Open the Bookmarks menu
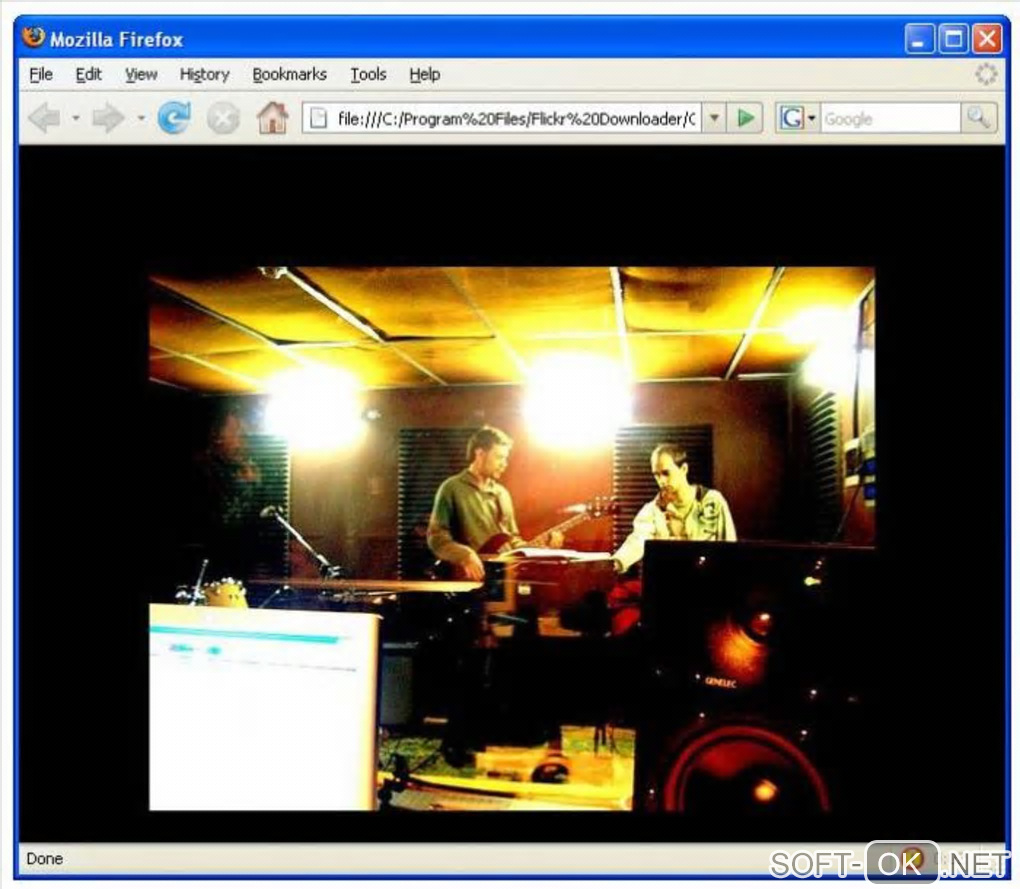 click(x=289, y=75)
